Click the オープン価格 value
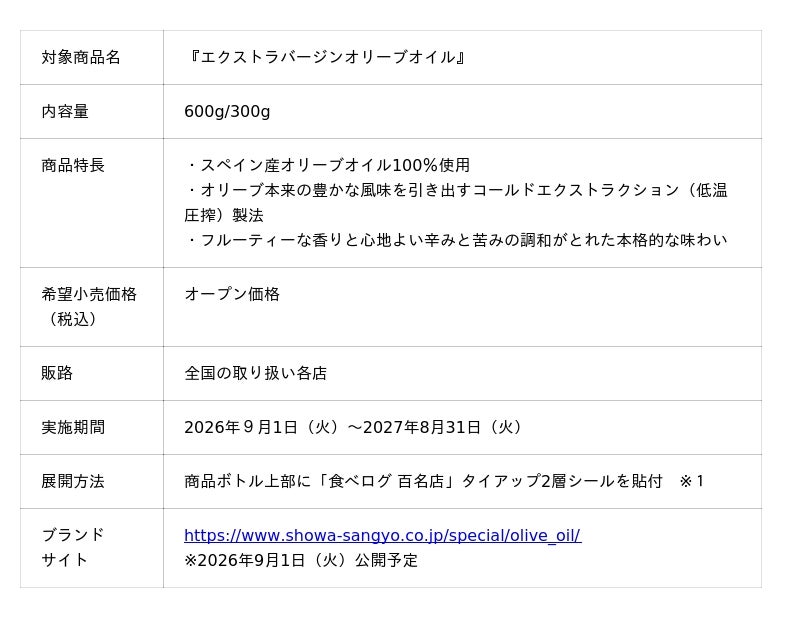The width and height of the screenshot is (800, 618). coord(232,294)
